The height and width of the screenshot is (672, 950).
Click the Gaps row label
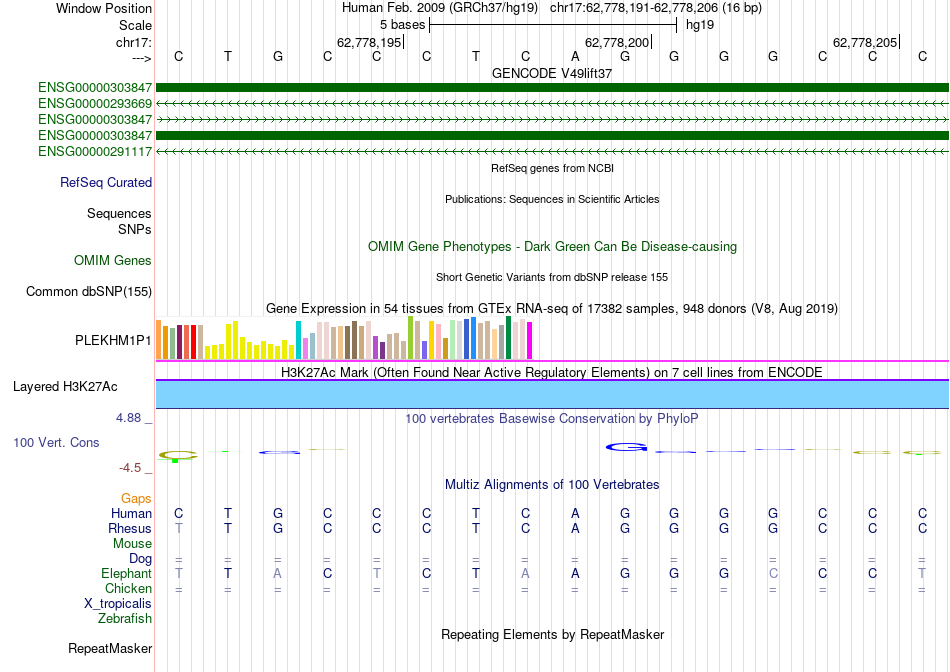point(136,499)
